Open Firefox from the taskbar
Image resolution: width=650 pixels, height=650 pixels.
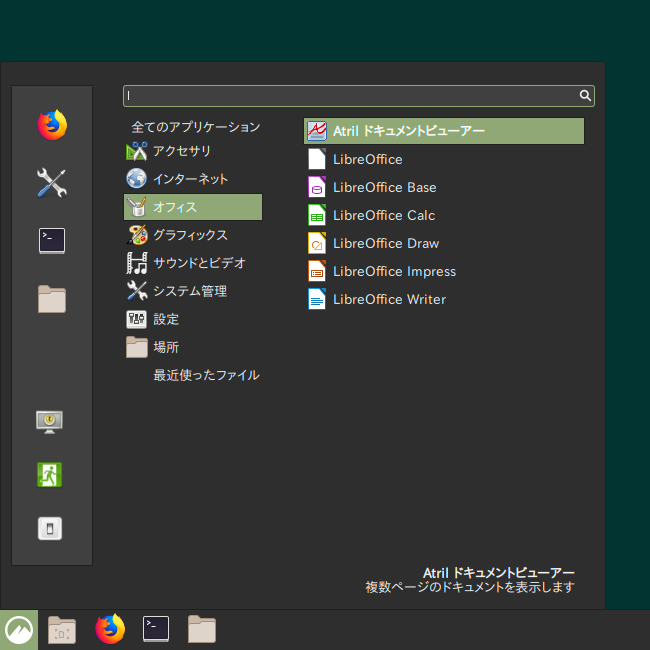[110, 629]
